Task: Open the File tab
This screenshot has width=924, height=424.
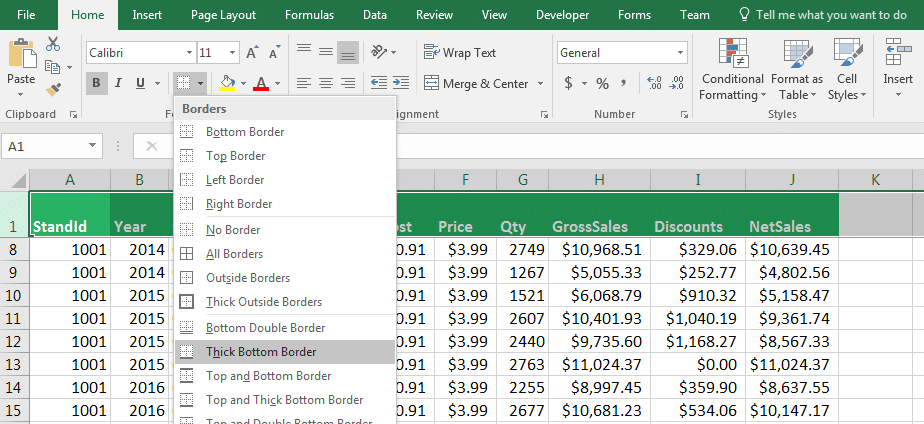Action: point(26,15)
